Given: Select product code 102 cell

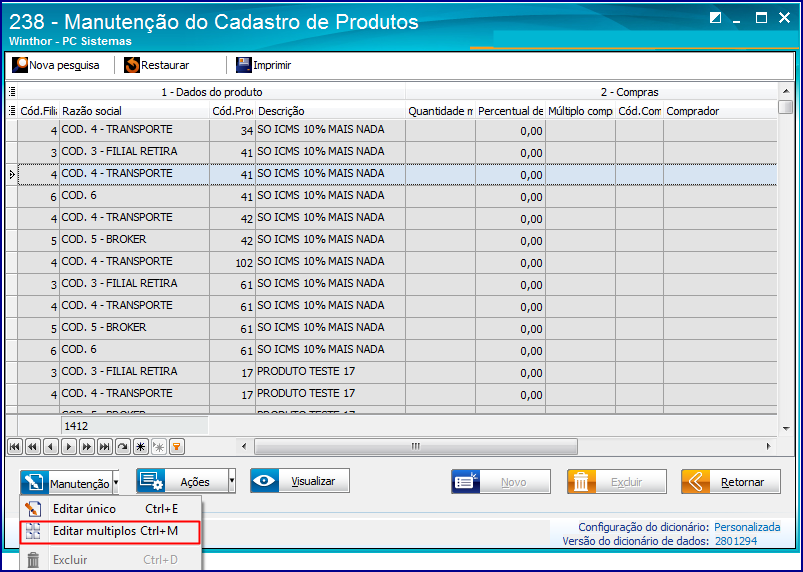Looking at the screenshot, I should pos(233,262).
